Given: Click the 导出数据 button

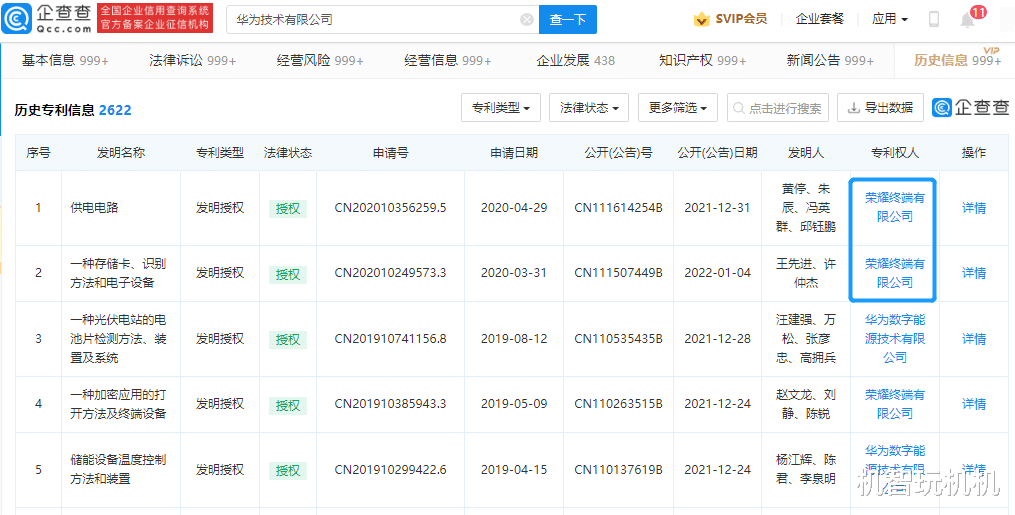Looking at the screenshot, I should coord(880,108).
